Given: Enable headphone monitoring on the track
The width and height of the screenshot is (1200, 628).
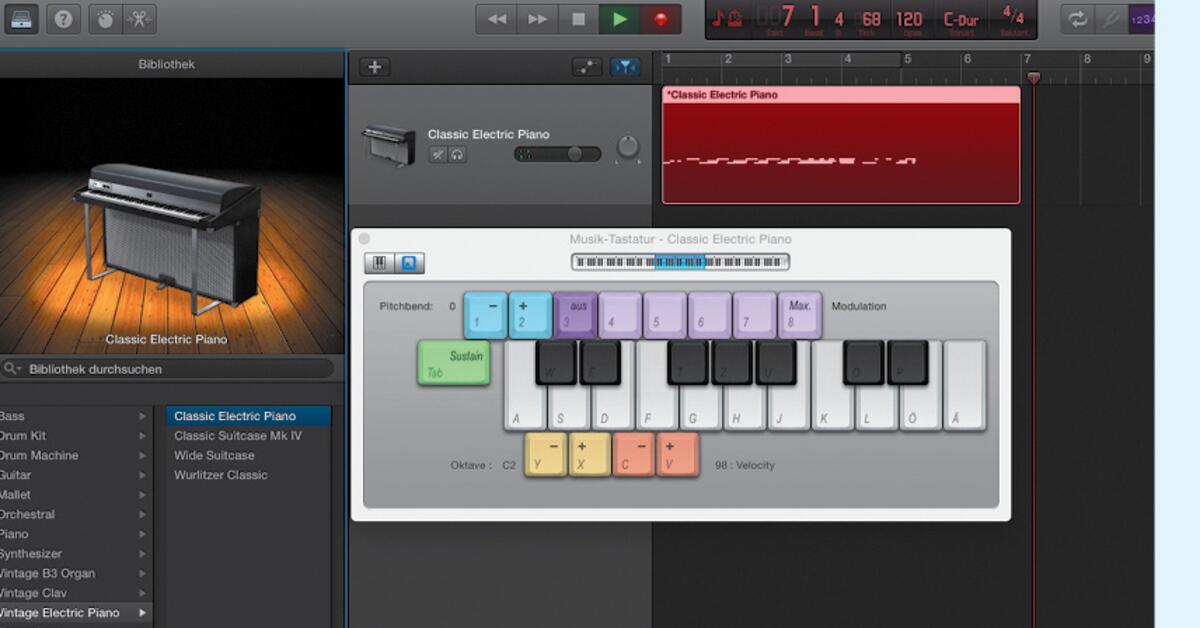Looking at the screenshot, I should [456, 152].
